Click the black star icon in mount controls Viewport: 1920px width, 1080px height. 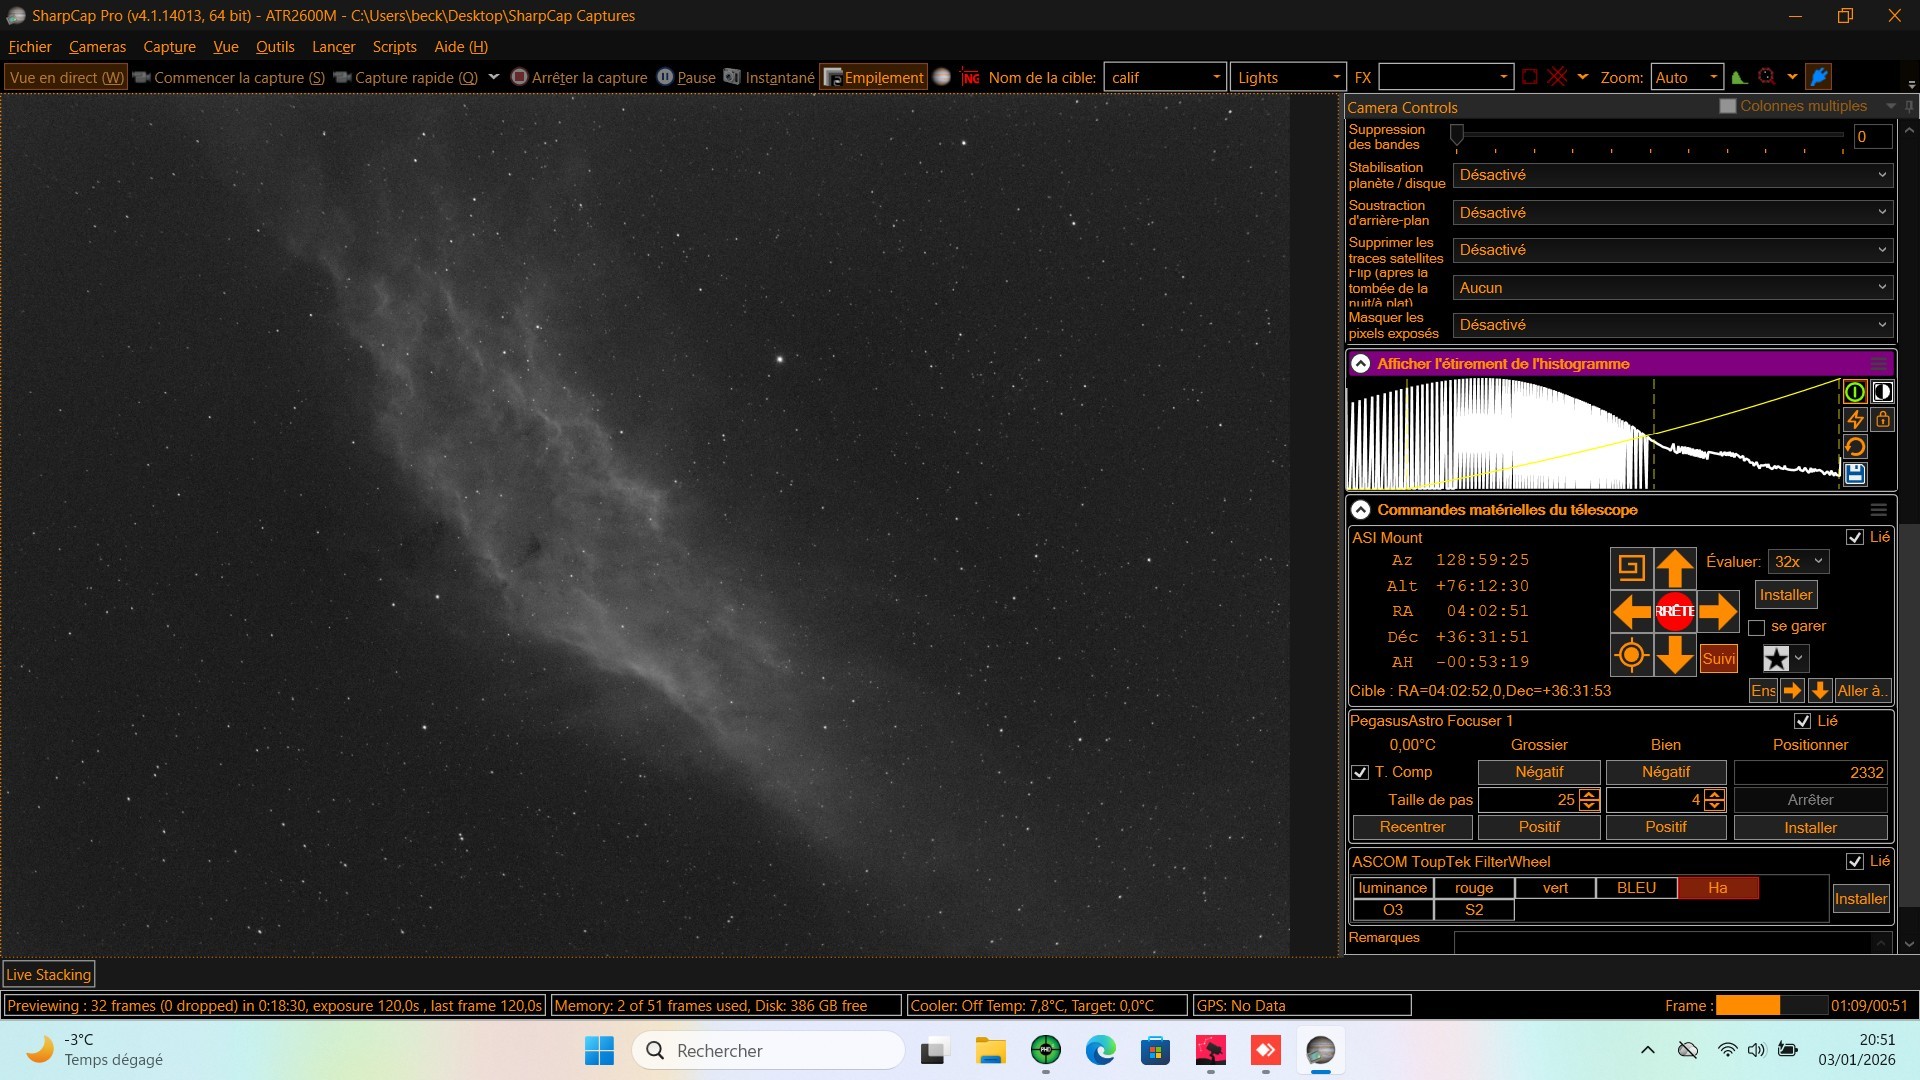[1776, 658]
